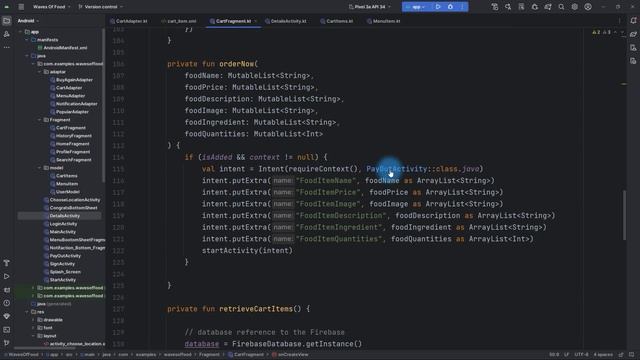This screenshot has width=640, height=360.
Task: Open the Problems tool window
Action: (7, 303)
